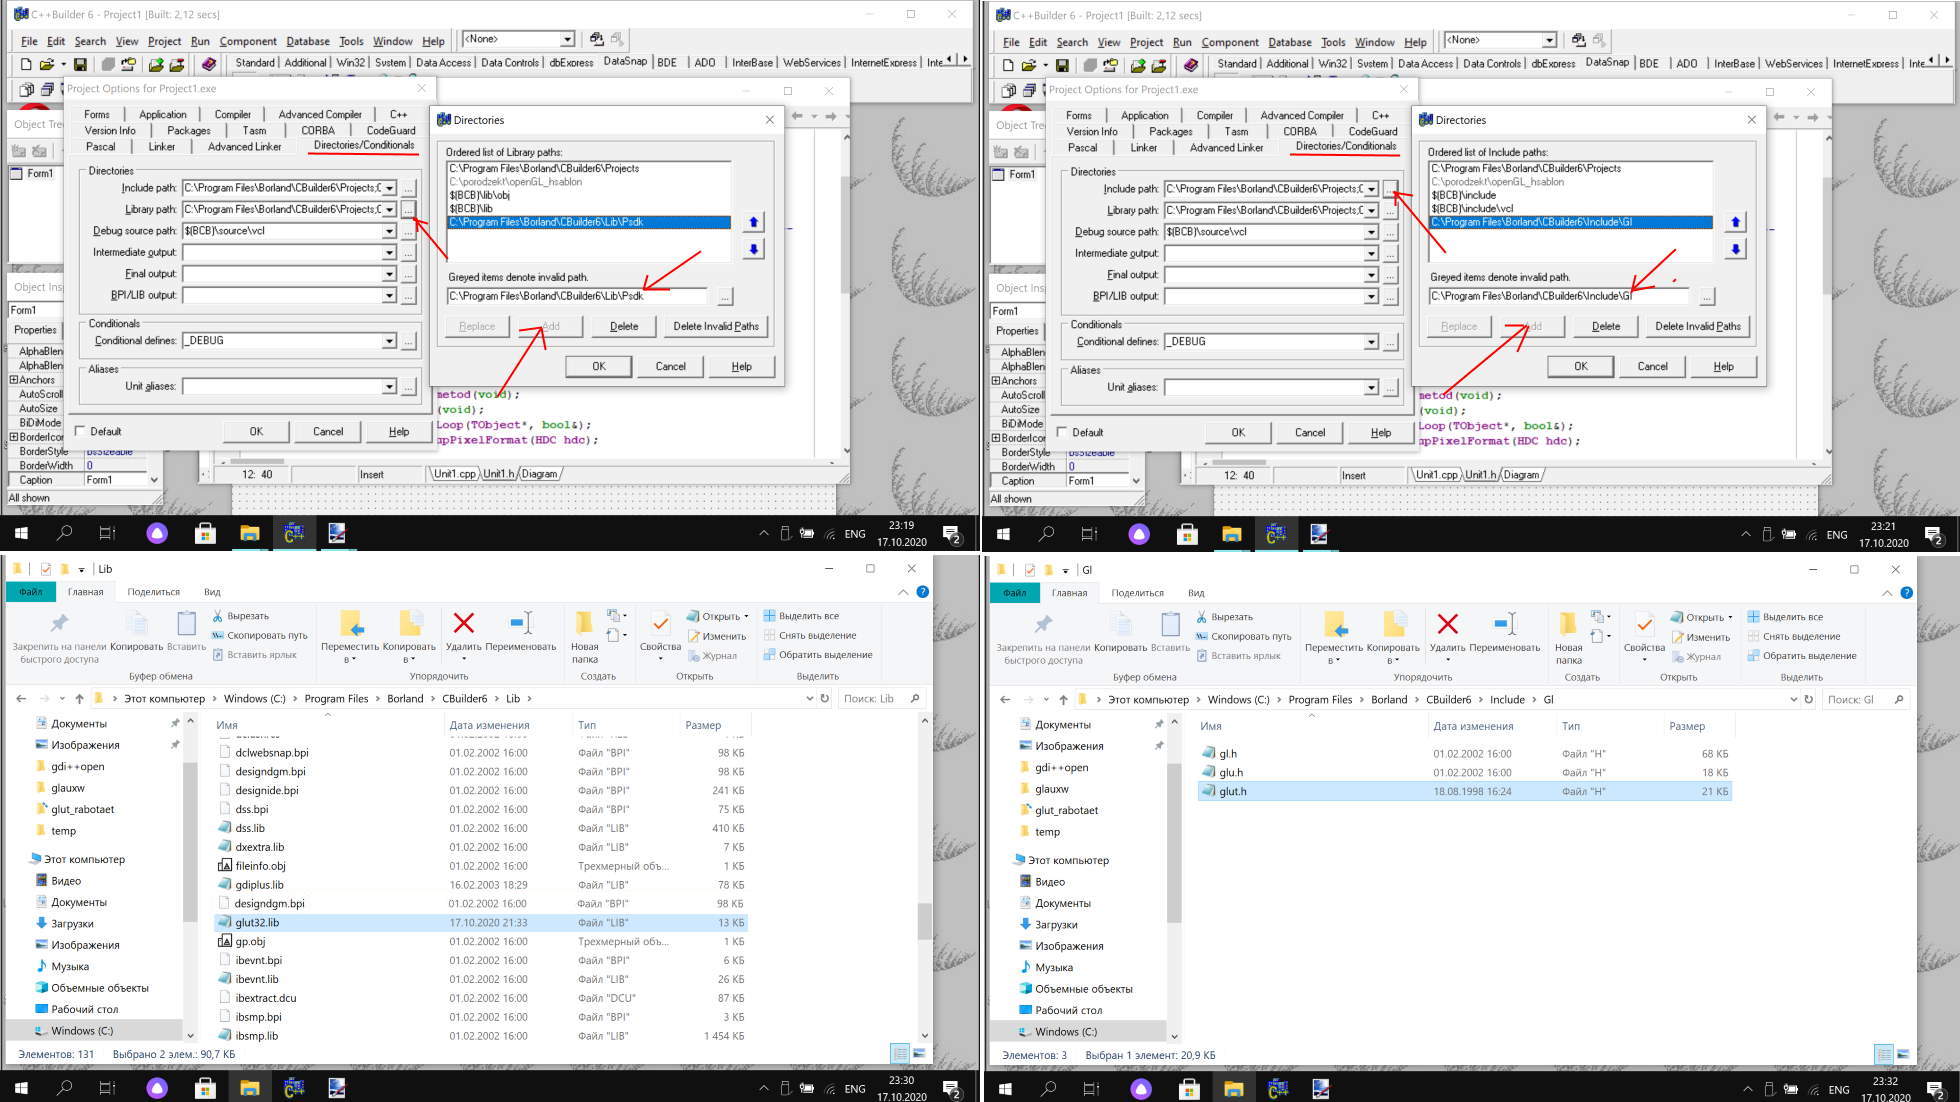The image size is (1960, 1102).
Task: Open browse button beside Include\Gl path field
Action: pos(1707,296)
